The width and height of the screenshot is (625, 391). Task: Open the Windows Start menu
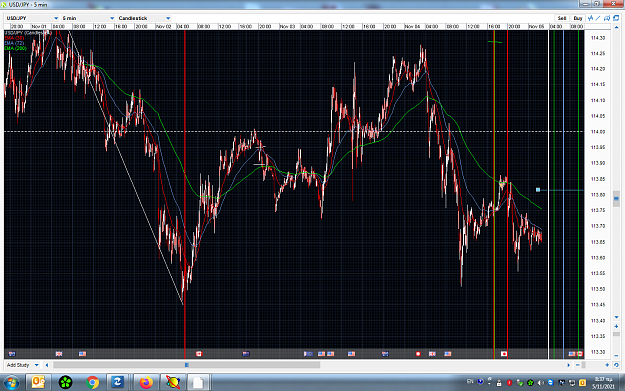coord(11,383)
